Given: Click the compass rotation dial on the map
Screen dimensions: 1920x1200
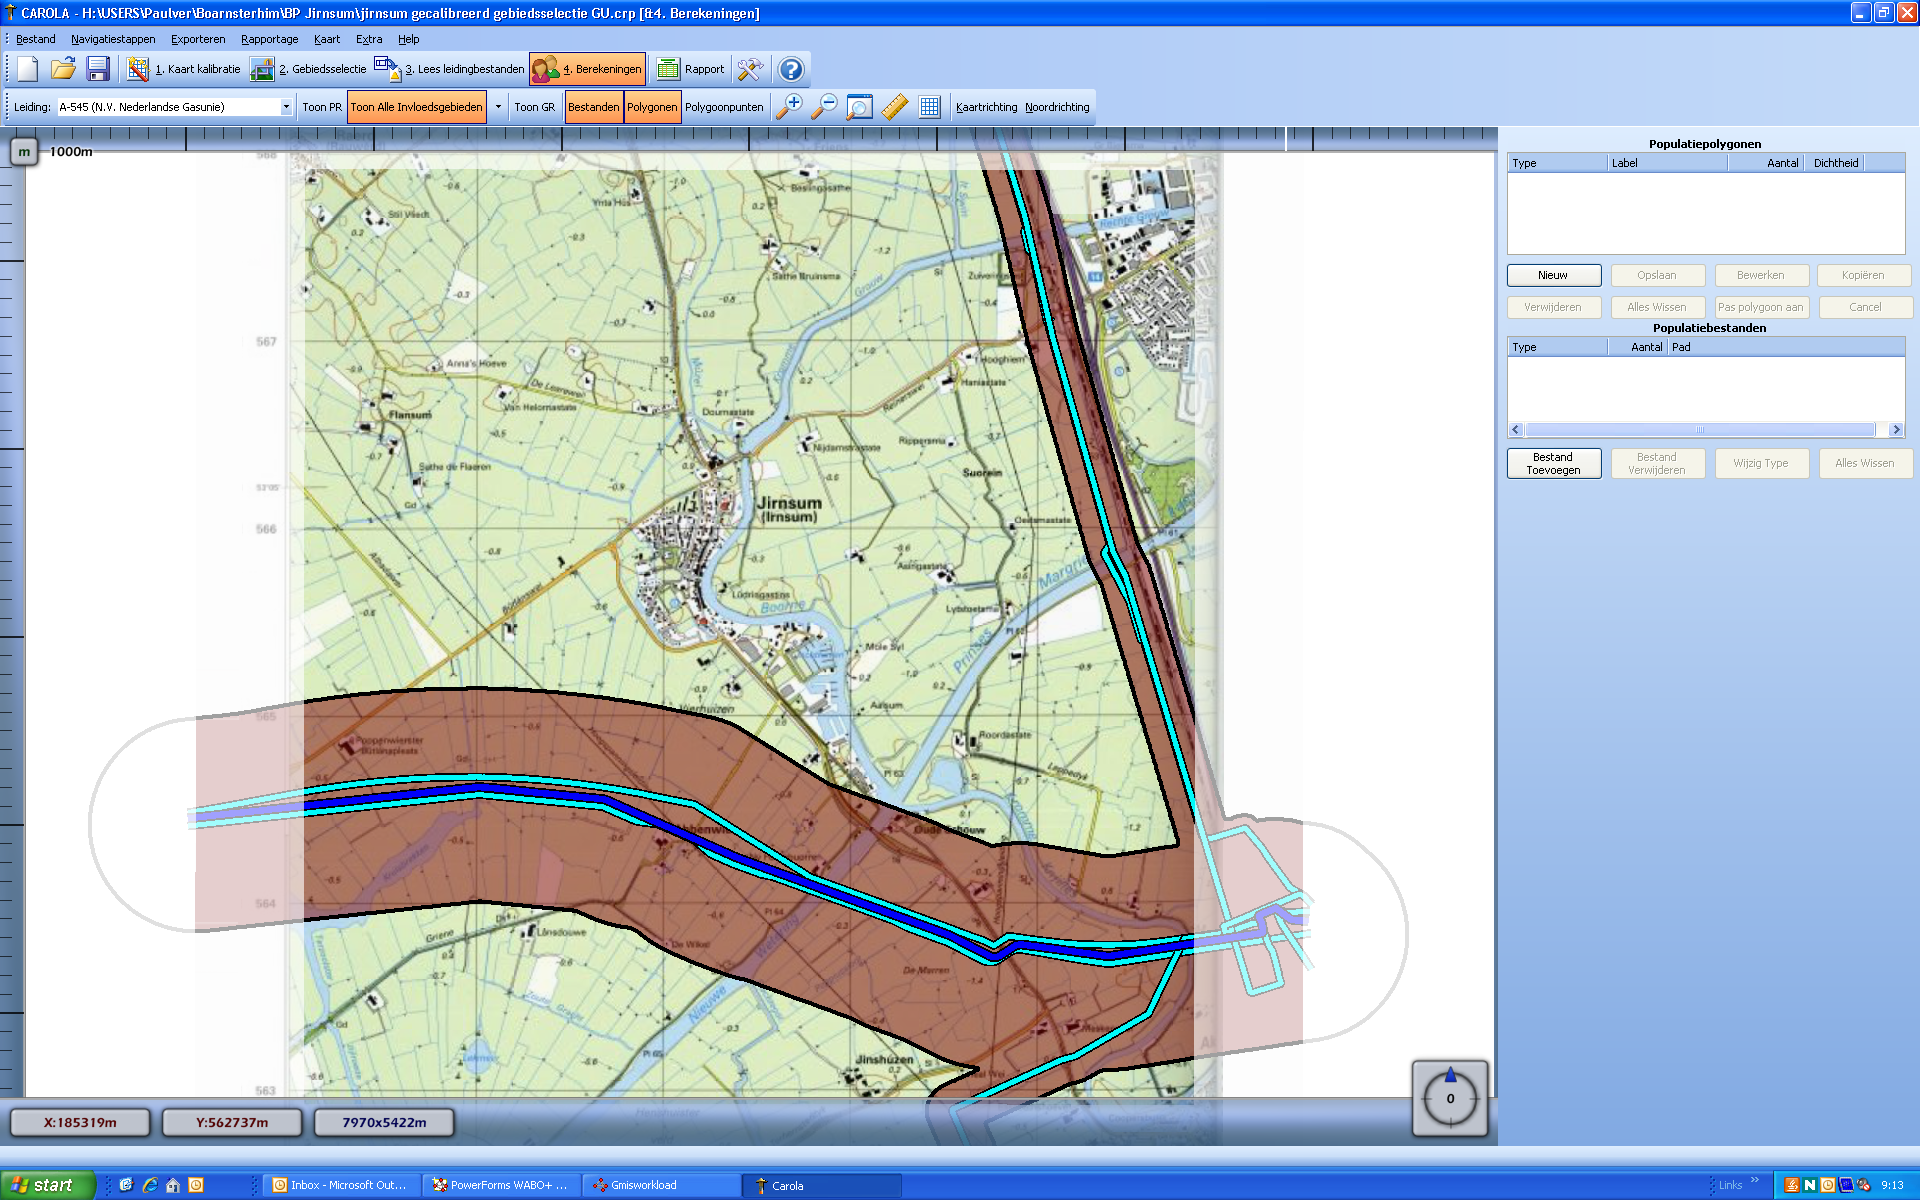Looking at the screenshot, I should [1450, 1098].
